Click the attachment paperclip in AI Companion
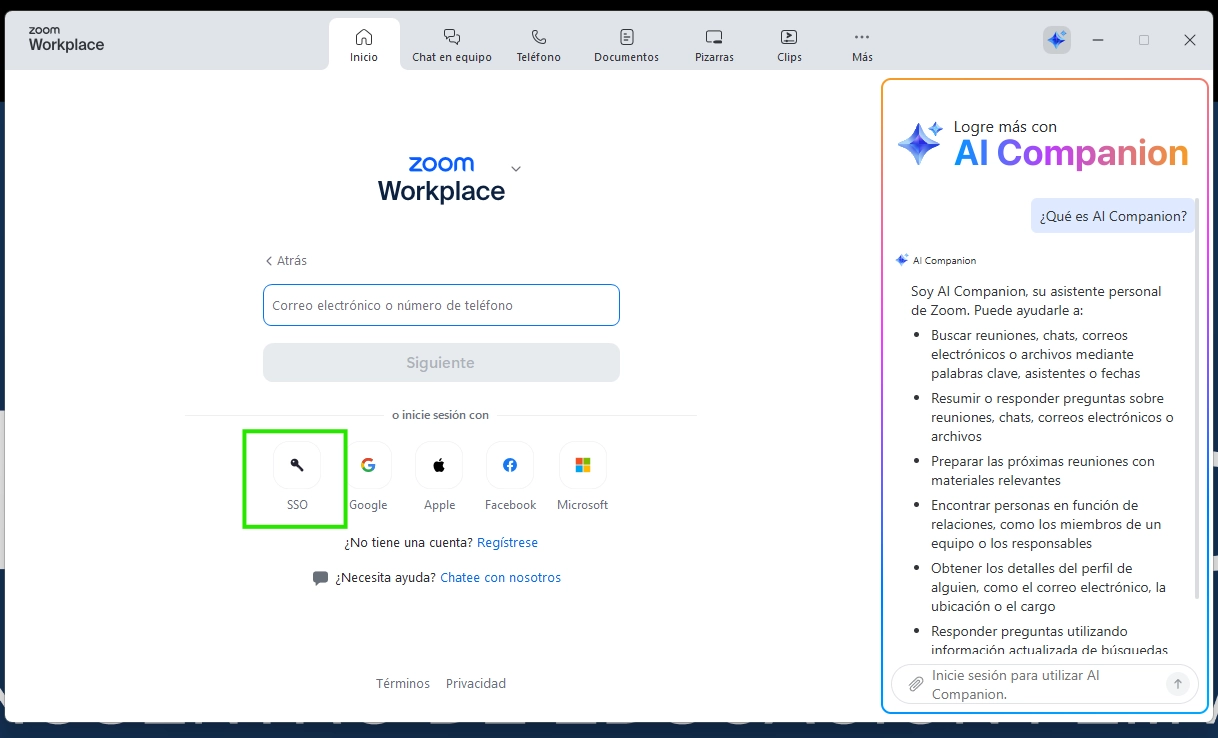 click(915, 684)
